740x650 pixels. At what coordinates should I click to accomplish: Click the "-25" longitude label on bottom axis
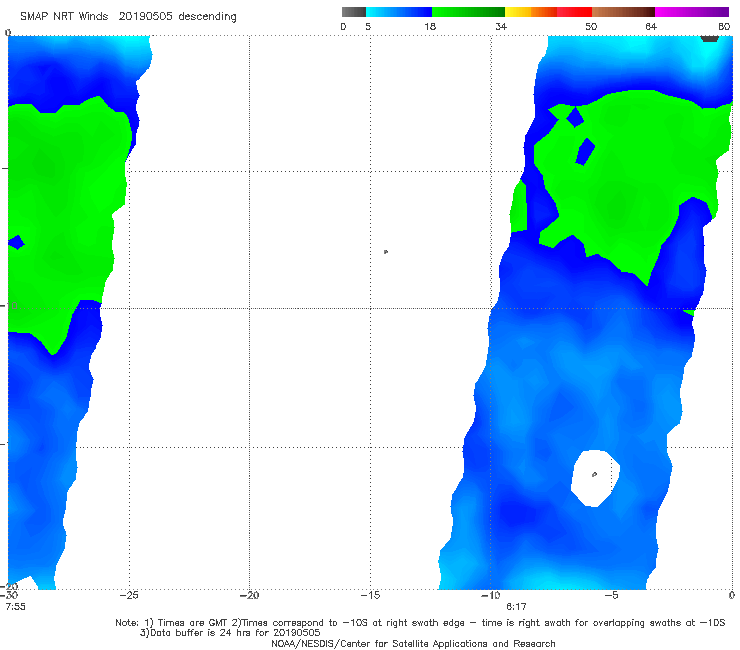pyautogui.click(x=128, y=595)
